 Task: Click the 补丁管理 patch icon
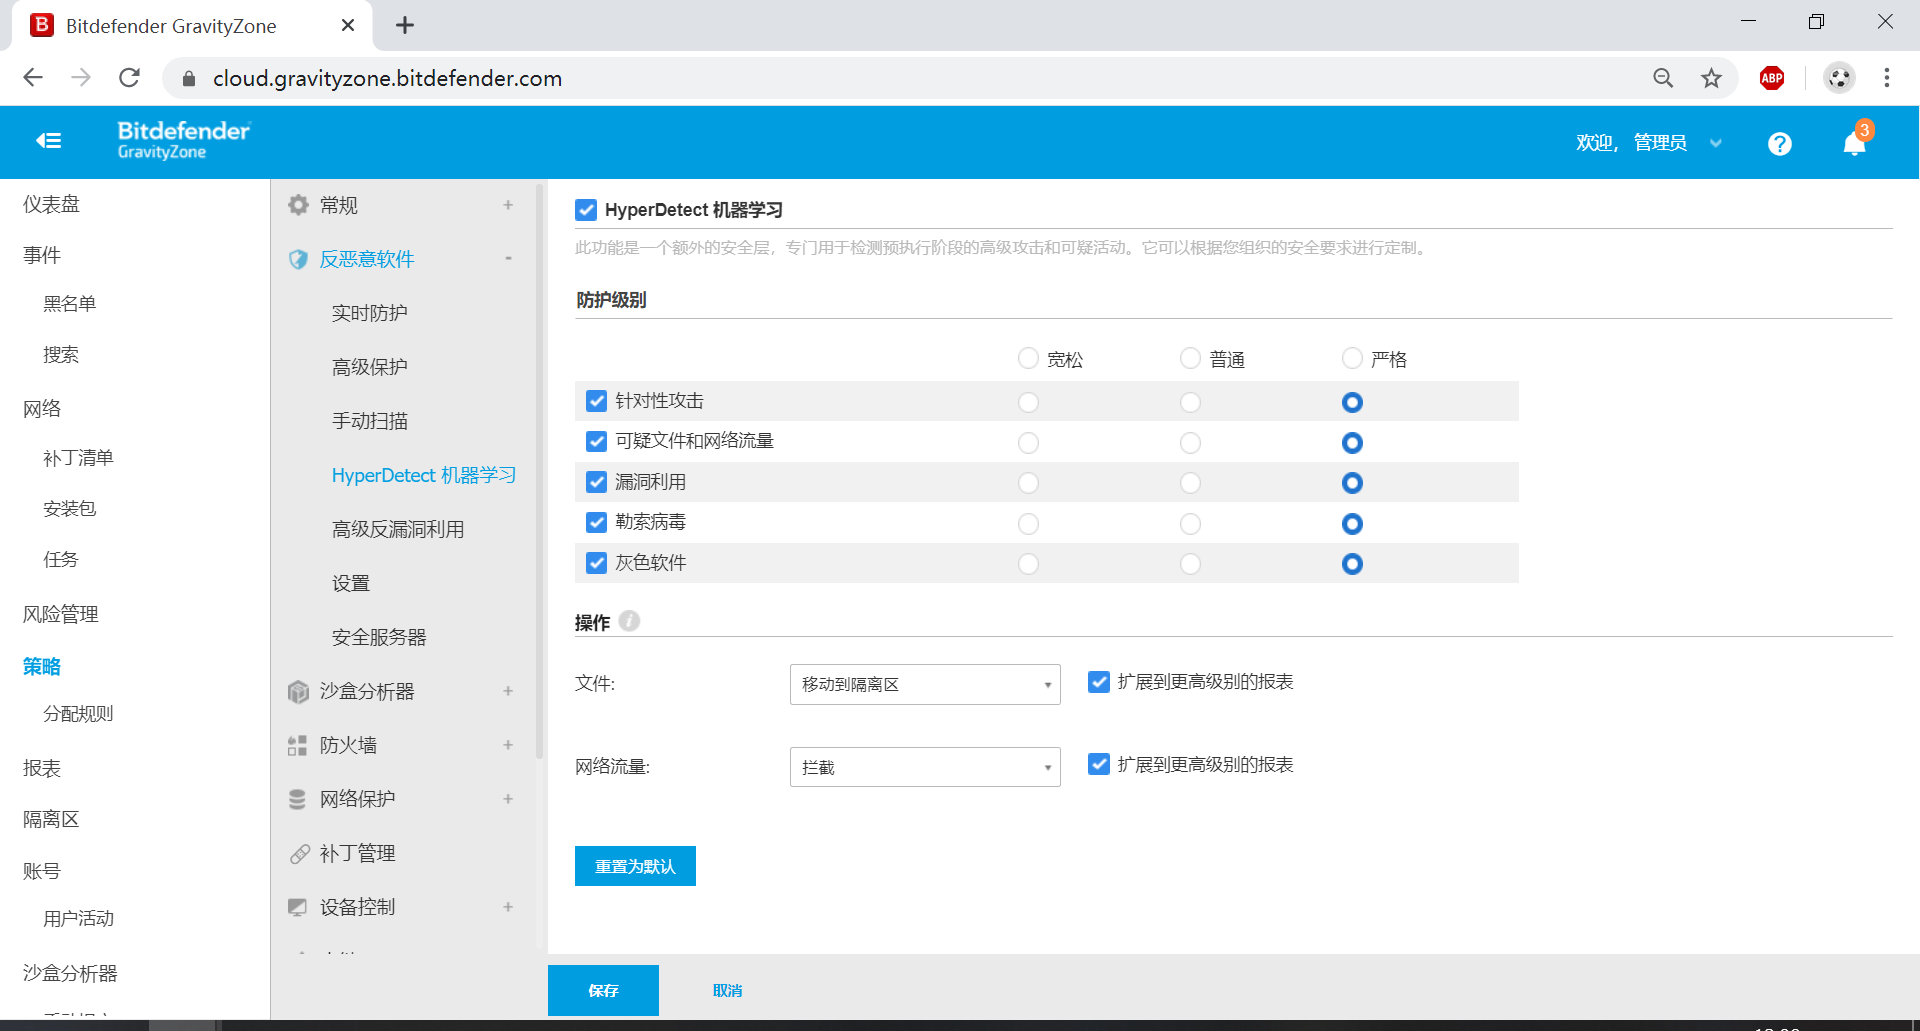pyautogui.click(x=299, y=853)
